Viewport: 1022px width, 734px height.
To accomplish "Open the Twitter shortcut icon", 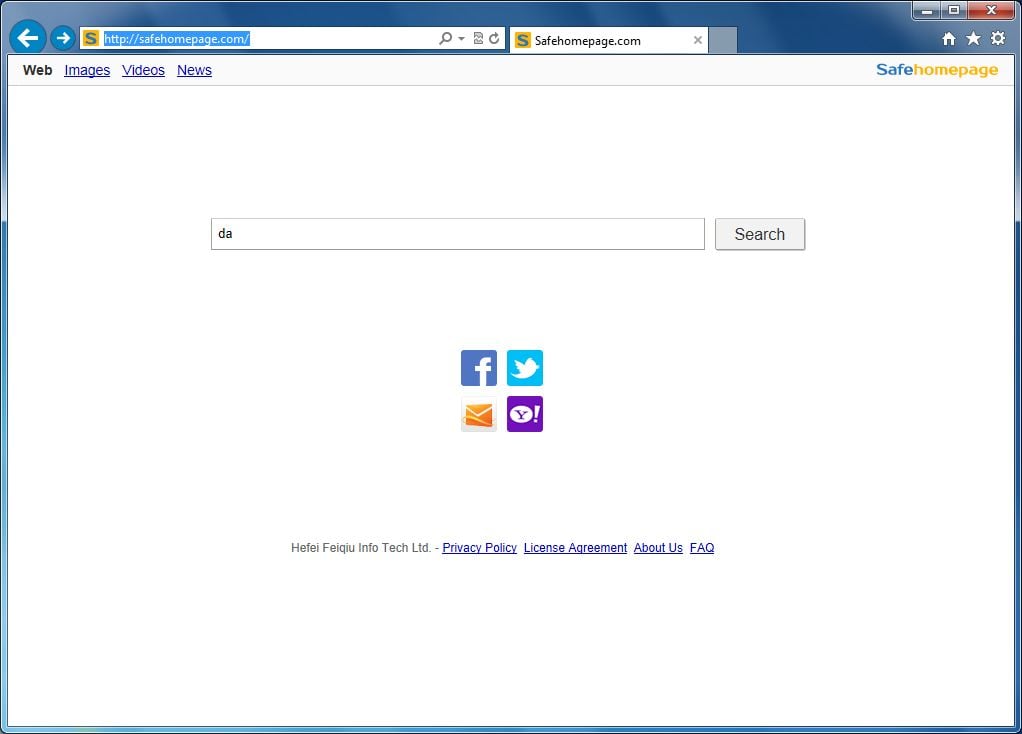I will point(525,368).
